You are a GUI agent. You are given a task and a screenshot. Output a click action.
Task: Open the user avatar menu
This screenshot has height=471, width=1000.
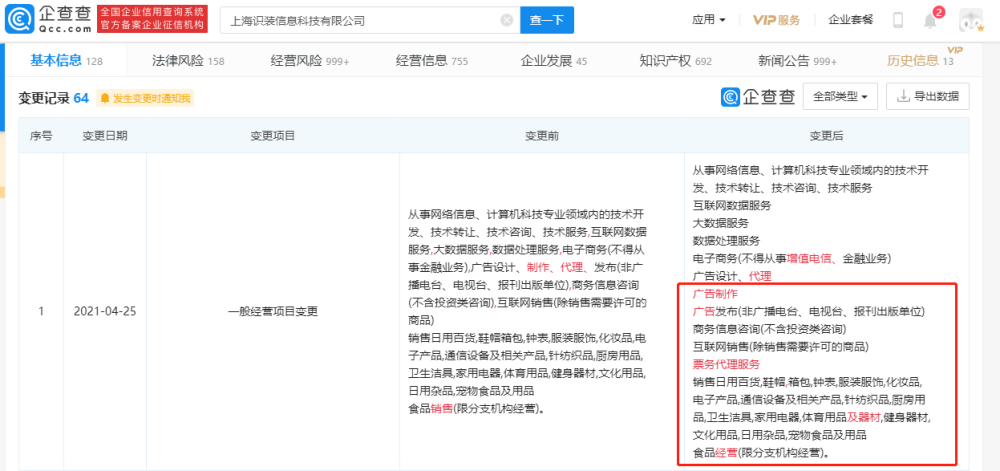(x=971, y=20)
